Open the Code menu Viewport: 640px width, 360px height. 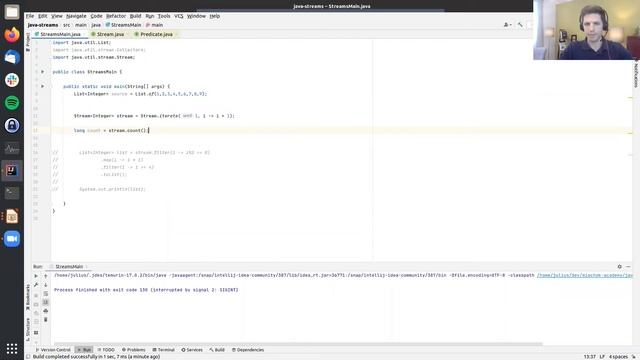(x=96, y=16)
